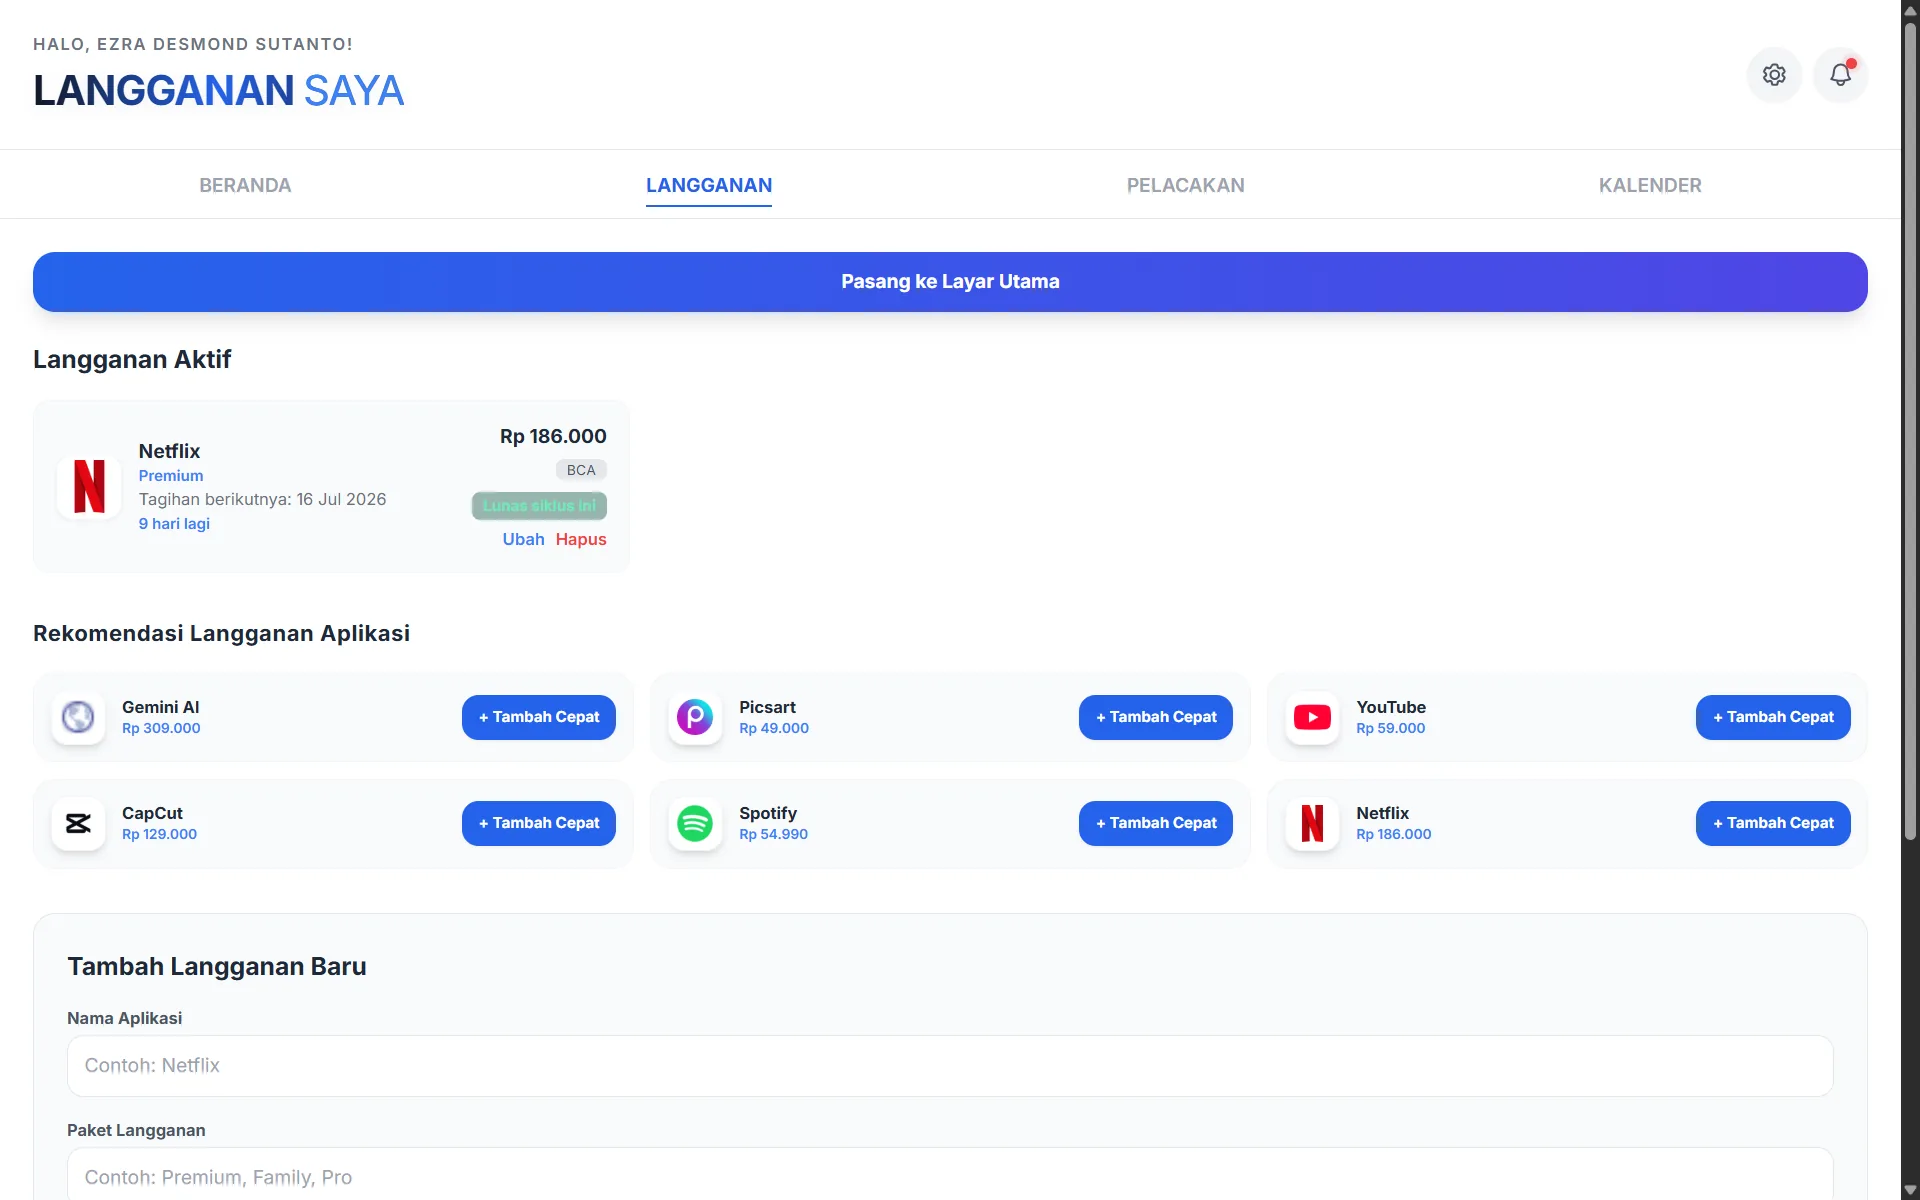
Task: Click the Langganan Aktif heading
Action: click(132, 360)
